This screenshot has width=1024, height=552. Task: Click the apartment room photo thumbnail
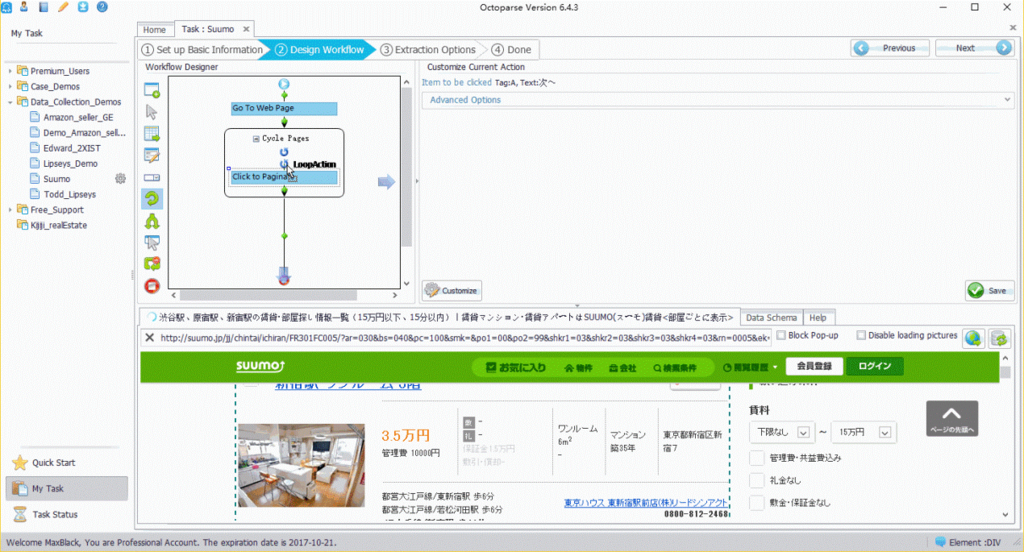(x=301, y=465)
